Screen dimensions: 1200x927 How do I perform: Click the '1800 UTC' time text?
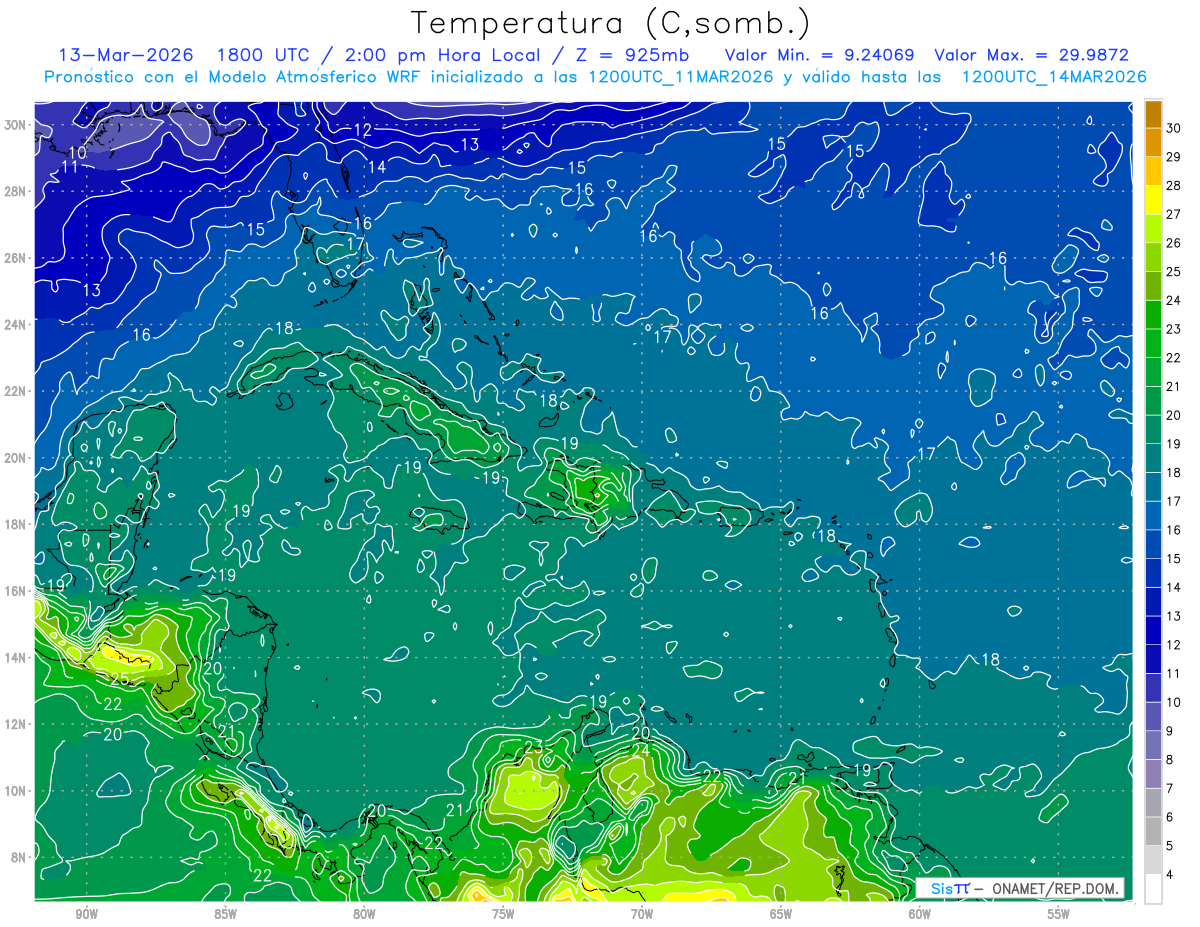263,55
